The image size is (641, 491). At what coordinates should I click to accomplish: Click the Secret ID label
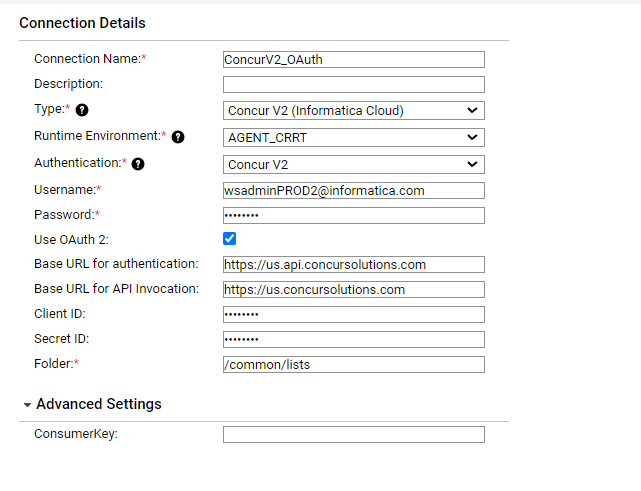point(61,339)
